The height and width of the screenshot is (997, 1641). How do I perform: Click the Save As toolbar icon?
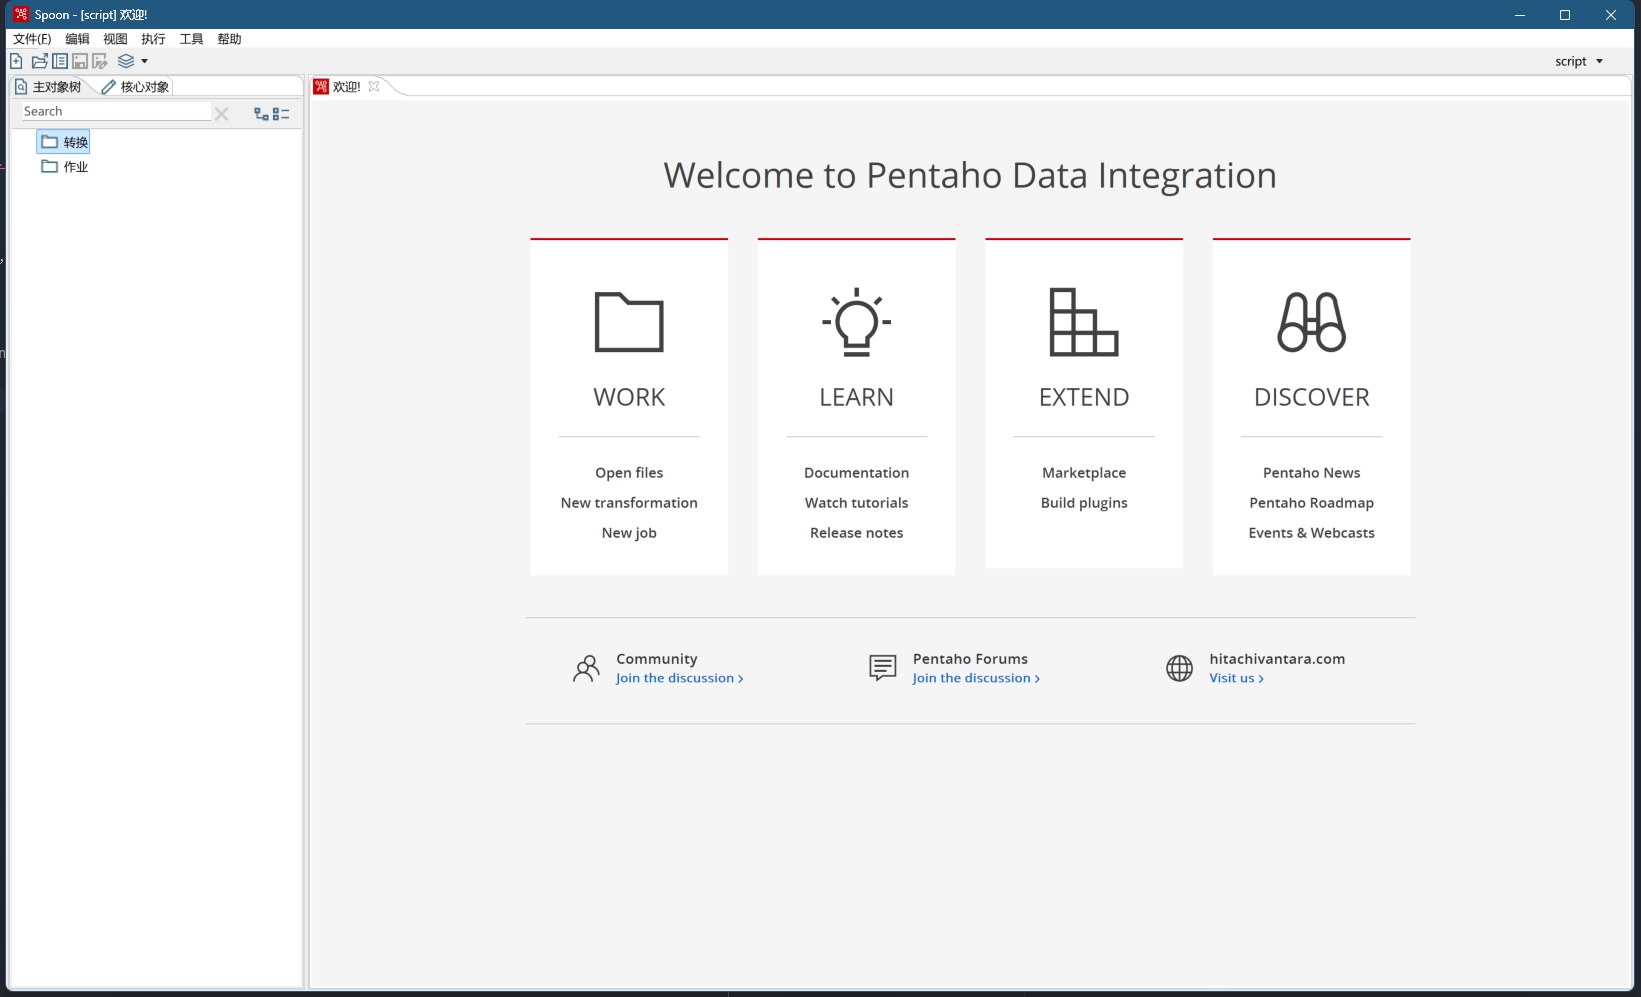tap(100, 61)
